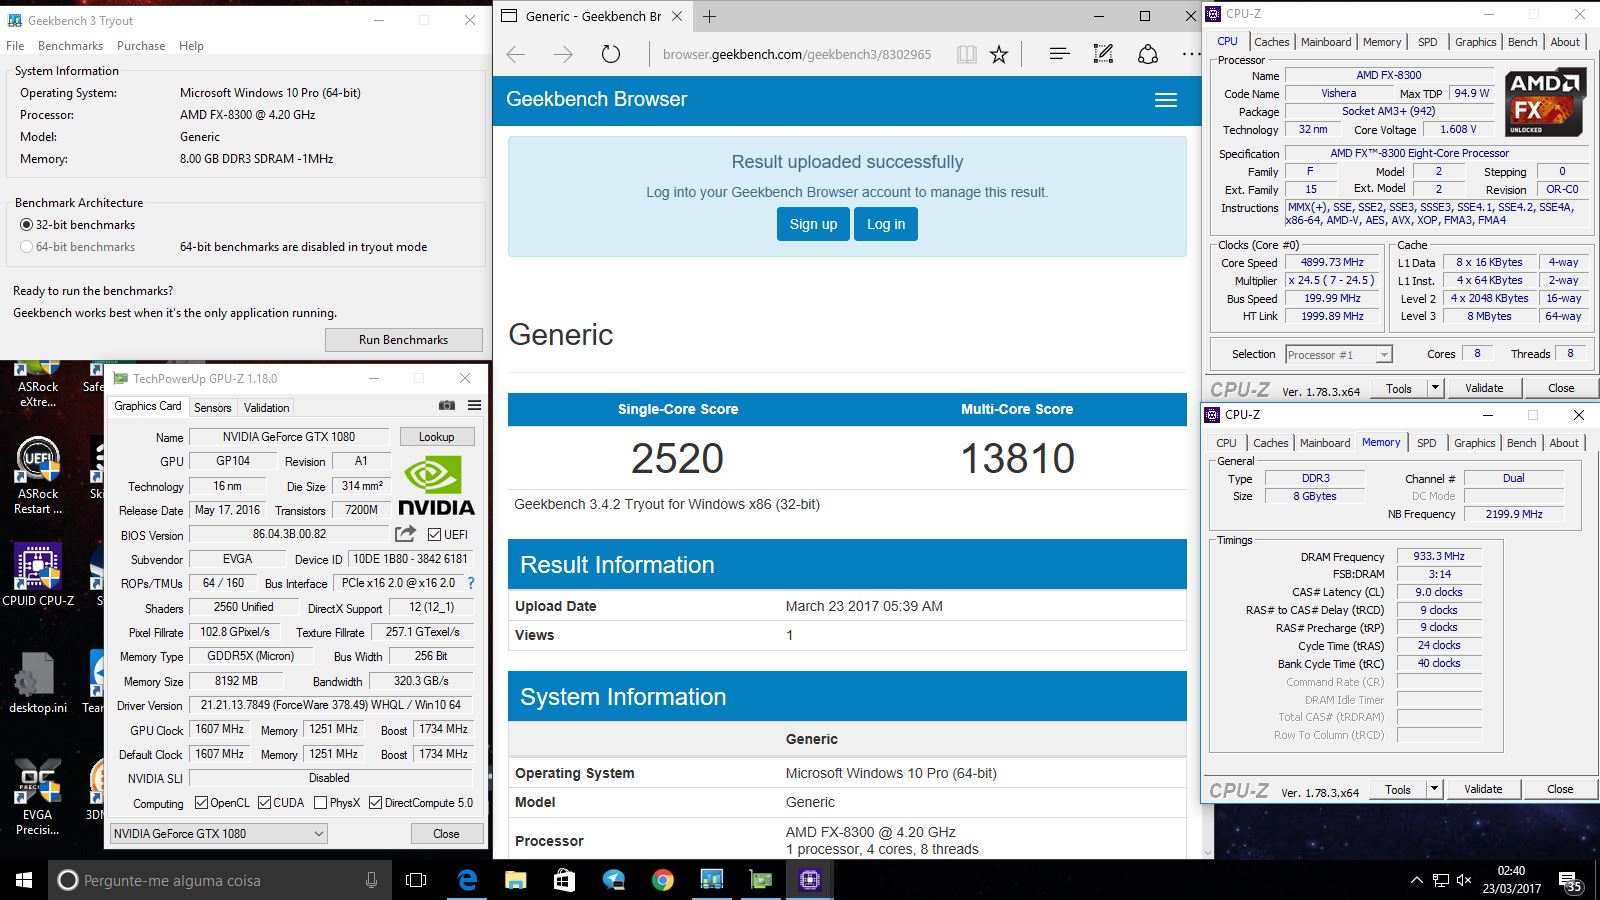This screenshot has width=1600, height=900.
Task: Open ASRock eXtreme desktop shortcut
Action: (x=38, y=384)
